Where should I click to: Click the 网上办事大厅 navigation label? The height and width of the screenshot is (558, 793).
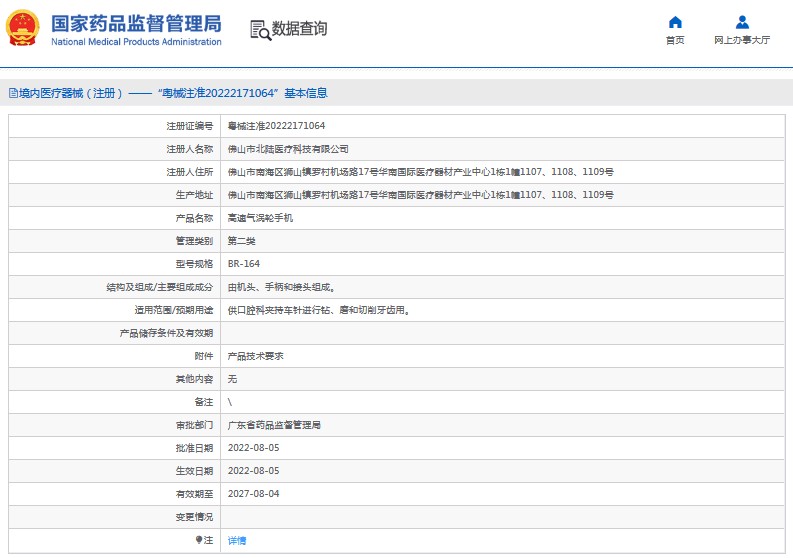click(x=742, y=41)
